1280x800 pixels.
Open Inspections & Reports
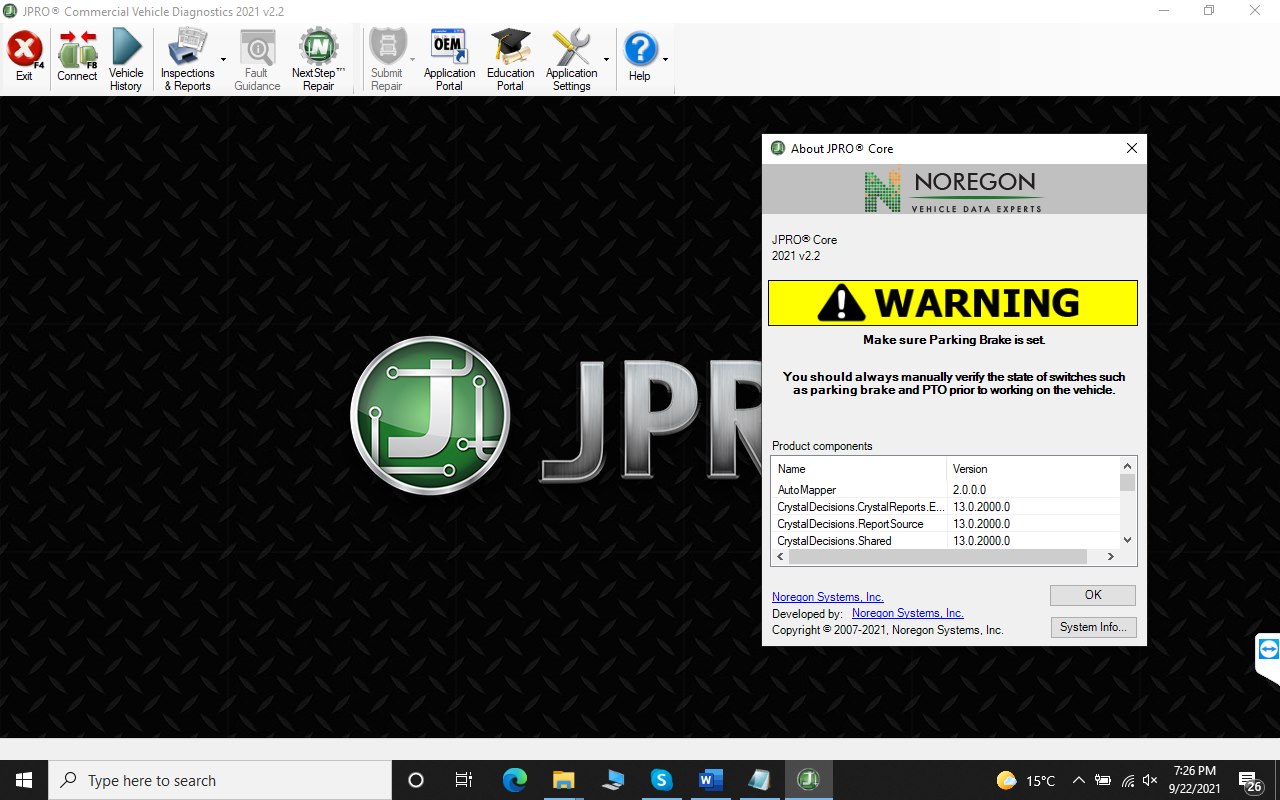click(x=188, y=55)
